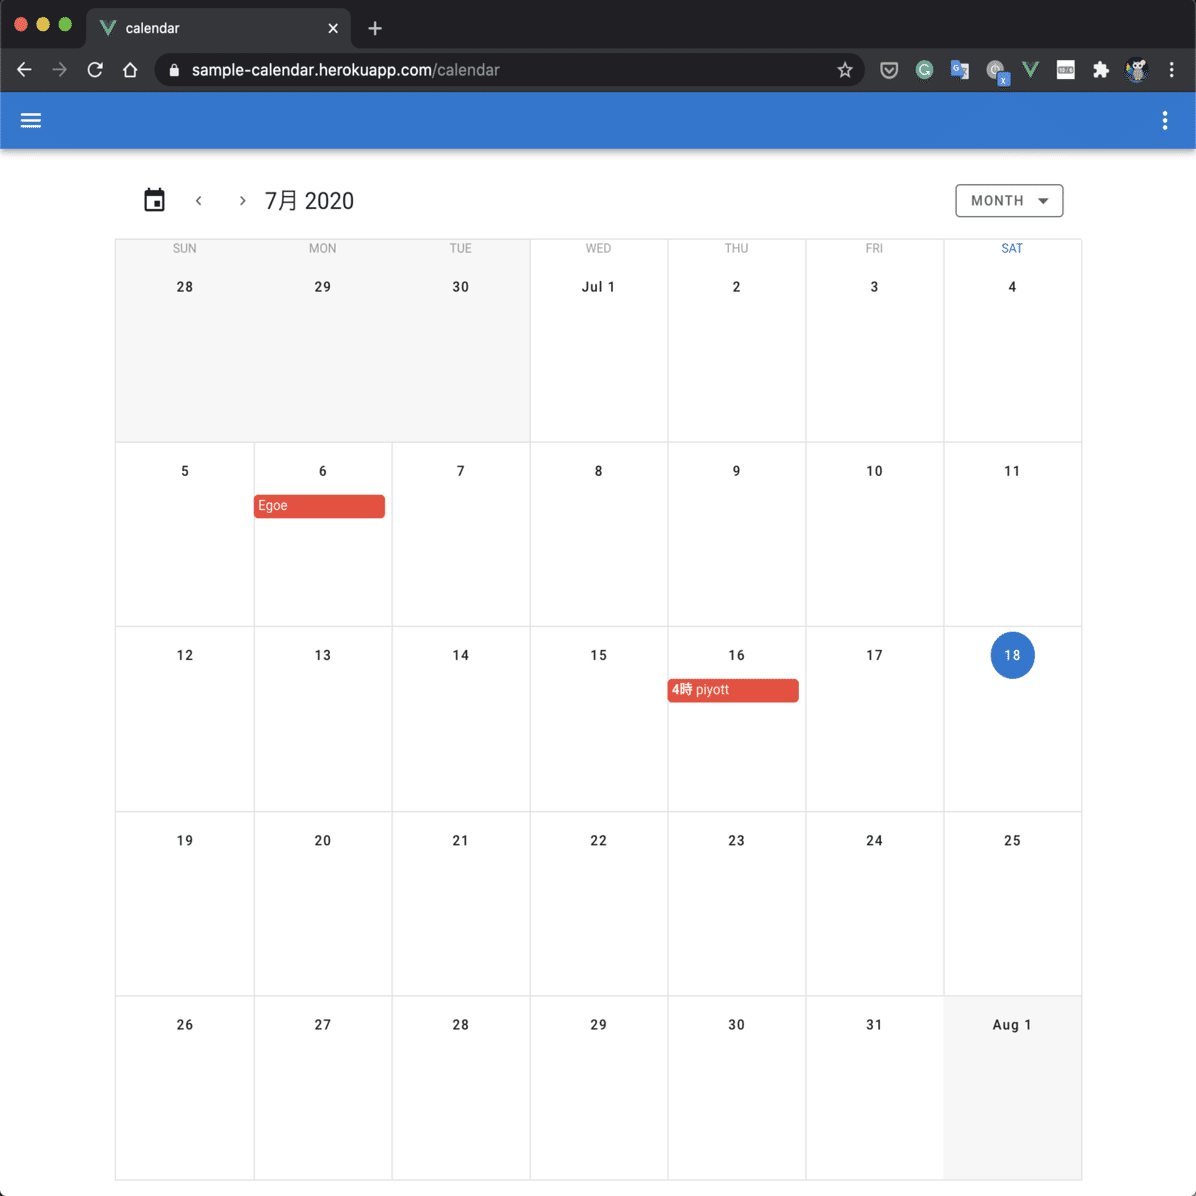Open Pocket extension
This screenshot has height=1196, width=1196.
tap(889, 70)
